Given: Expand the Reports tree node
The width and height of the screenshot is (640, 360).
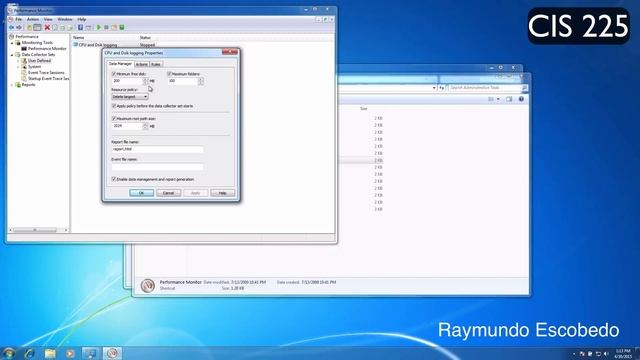Looking at the screenshot, I should [12, 84].
